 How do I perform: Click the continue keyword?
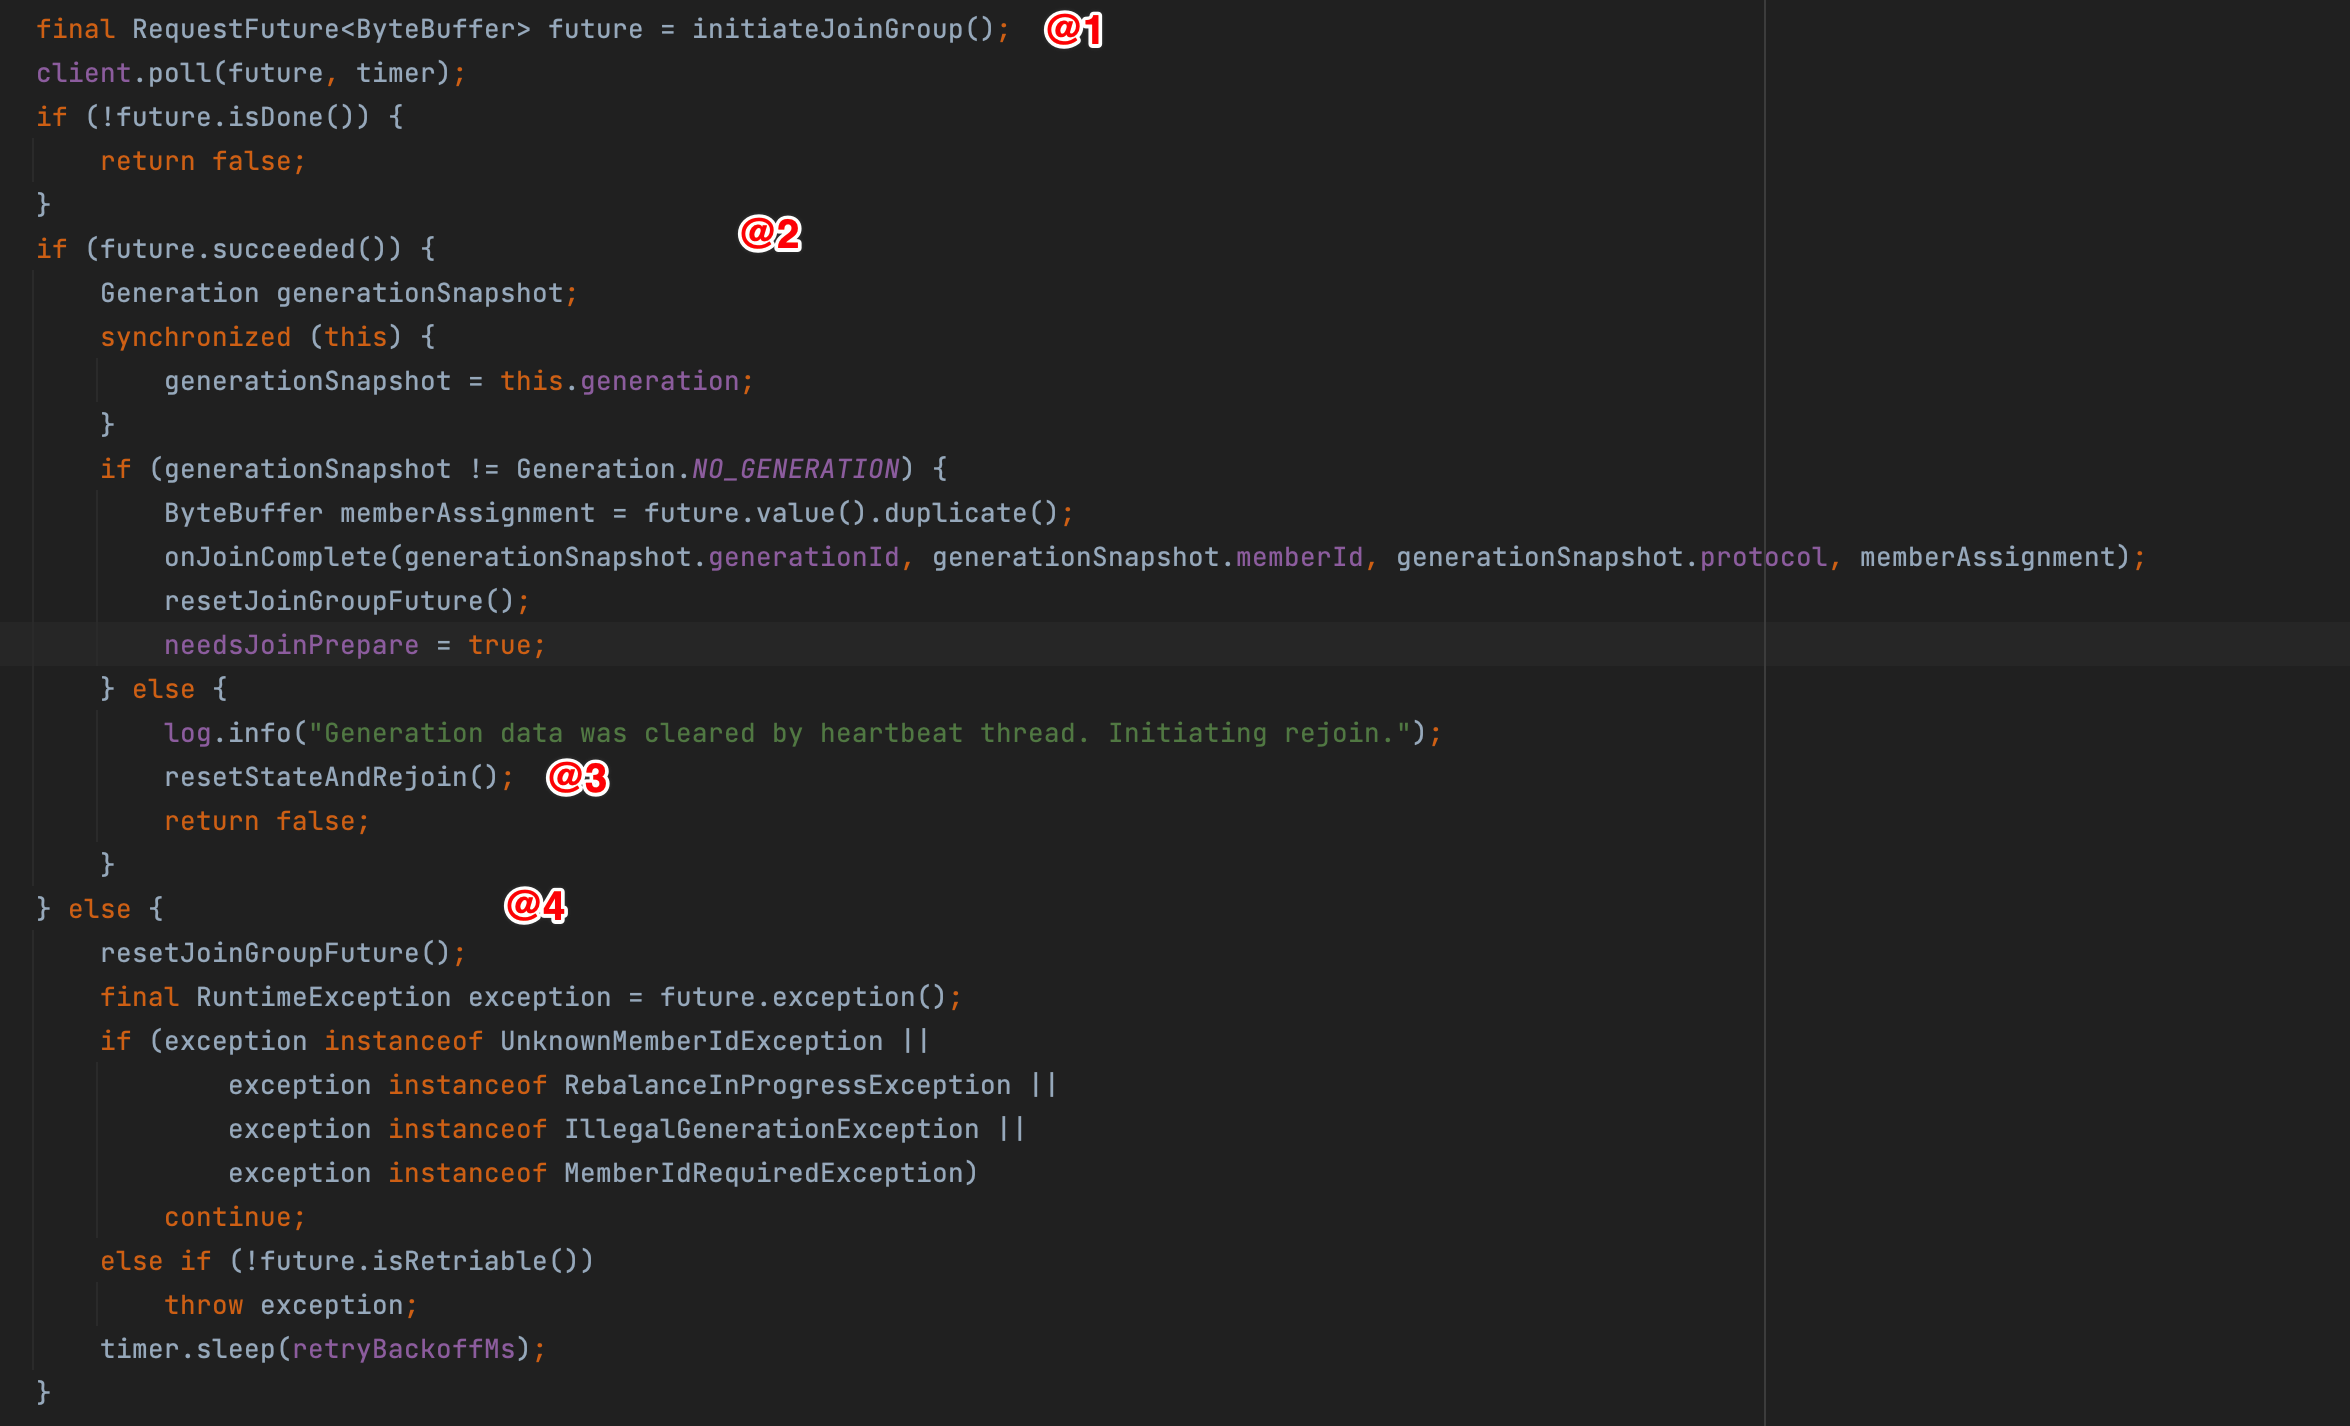[x=227, y=1217]
